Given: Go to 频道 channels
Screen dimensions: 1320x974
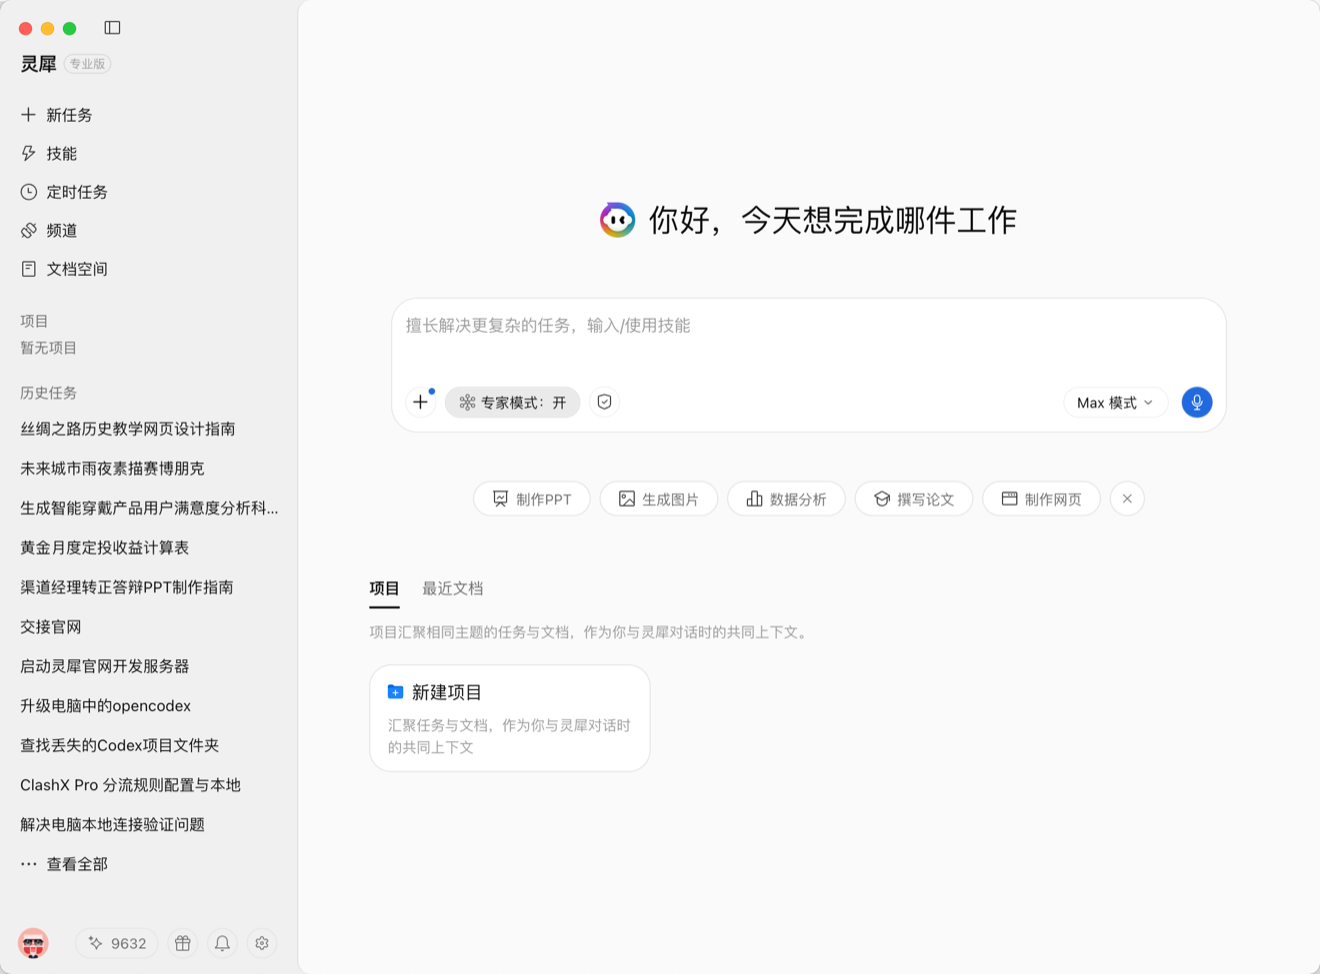Looking at the screenshot, I should 49,230.
